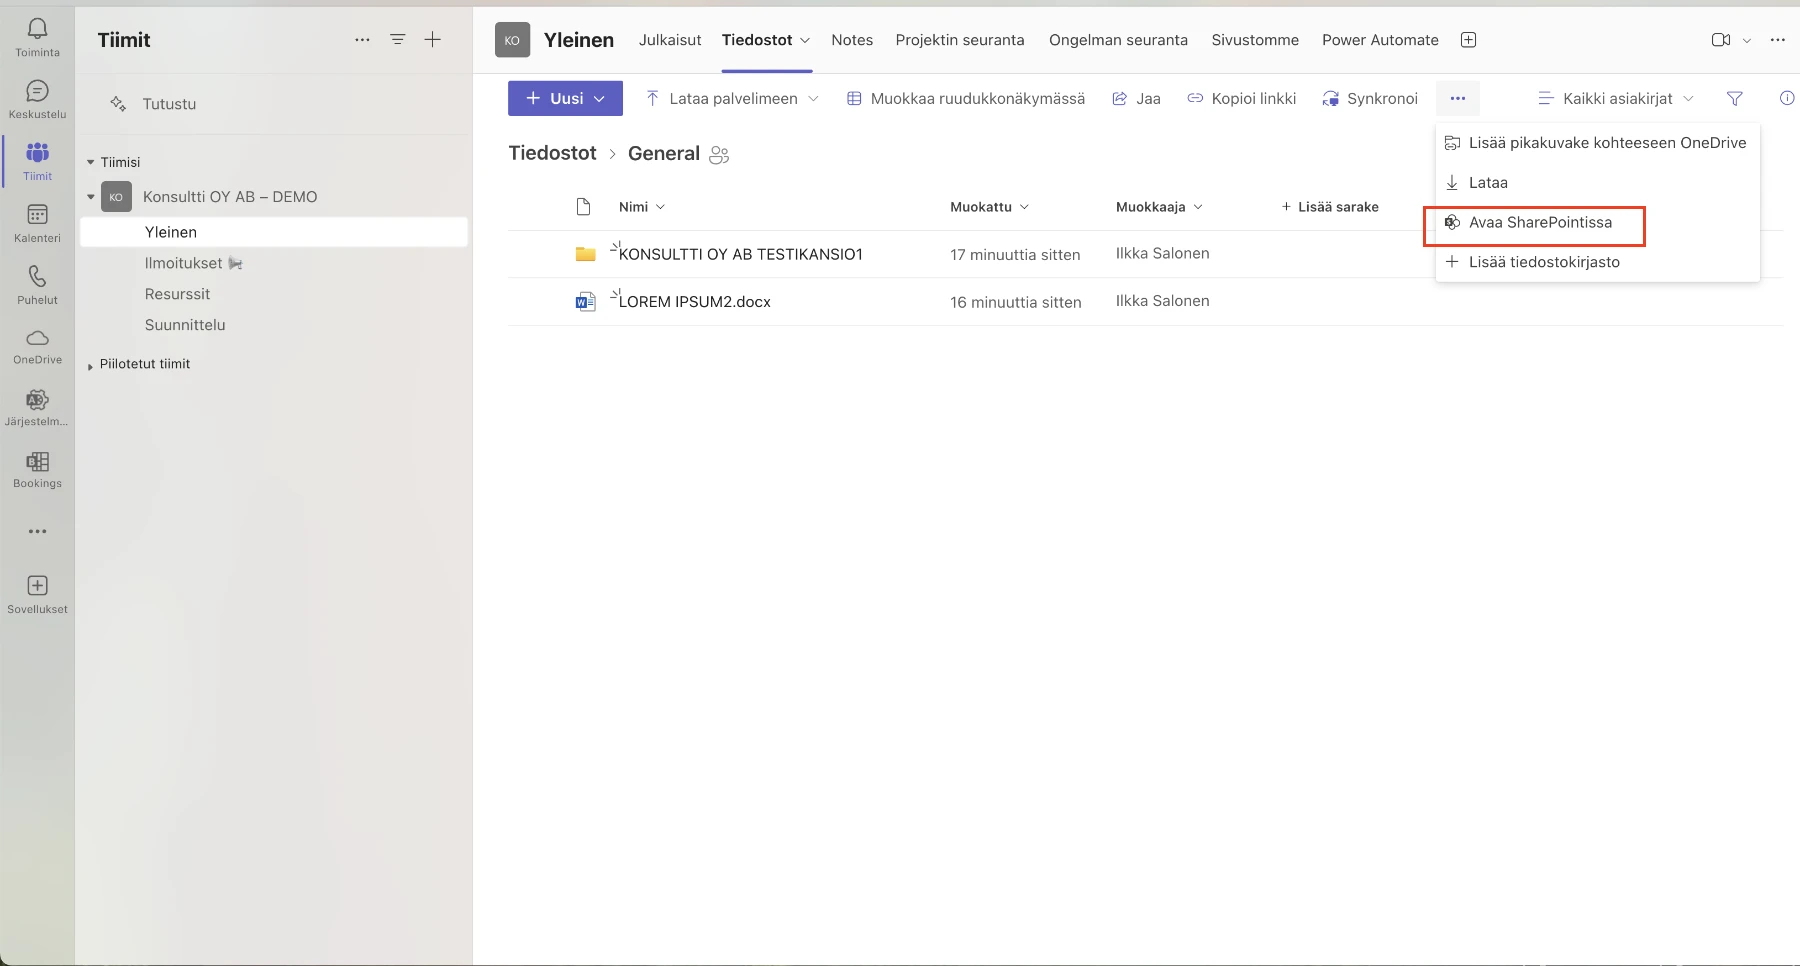Open toolbar overflow ellipsis menu
Viewport: 1800px width, 966px height.
1458,98
